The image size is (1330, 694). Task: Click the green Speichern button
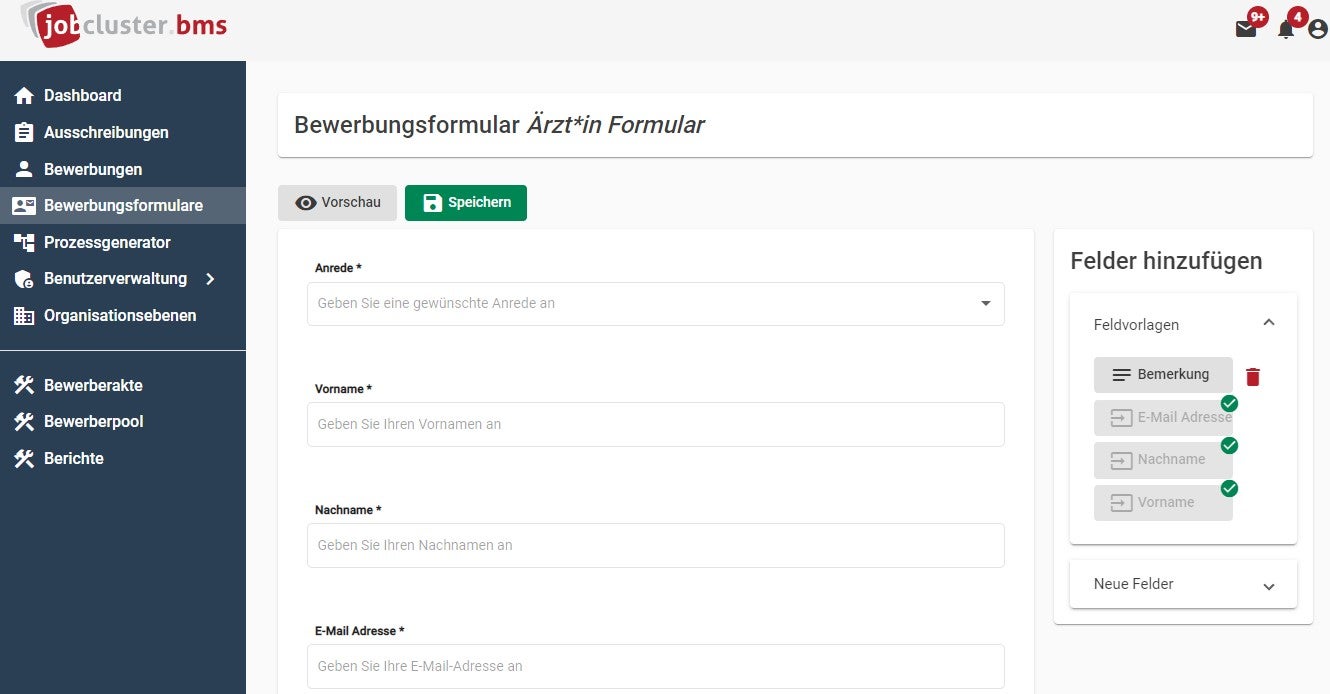point(466,203)
